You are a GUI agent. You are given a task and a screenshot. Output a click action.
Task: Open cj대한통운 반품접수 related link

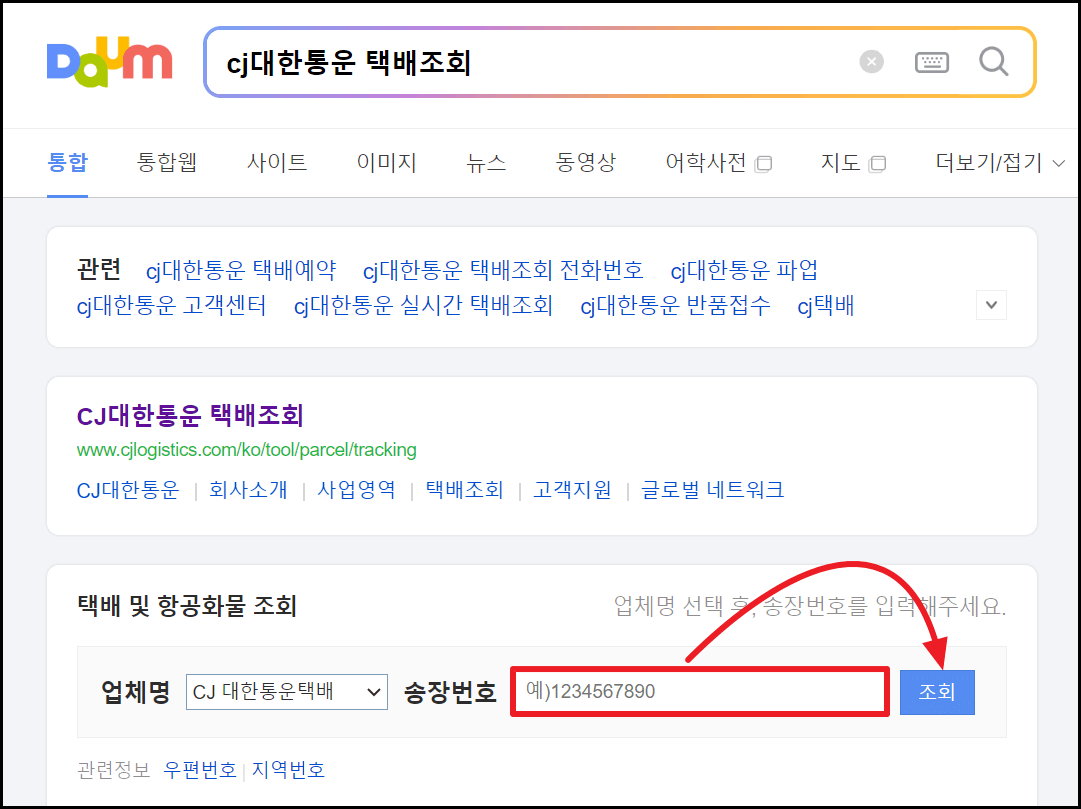point(676,306)
